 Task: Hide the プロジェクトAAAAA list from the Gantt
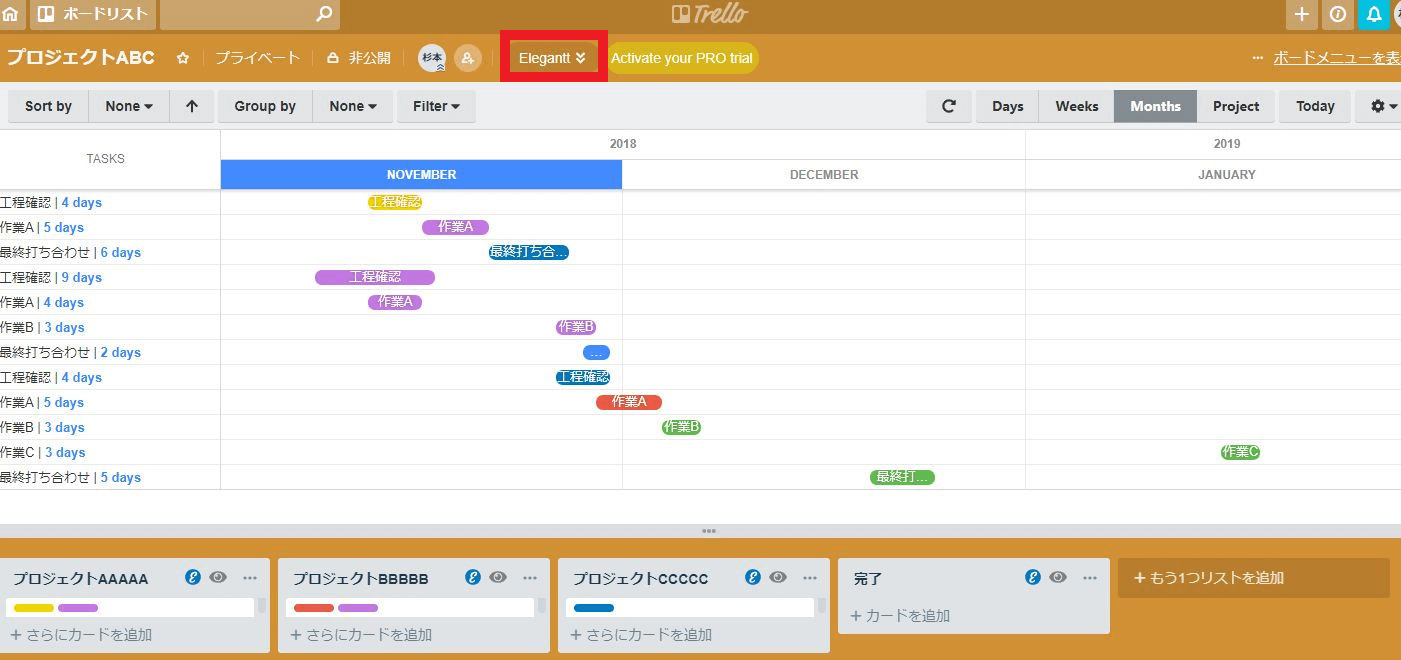pos(218,577)
